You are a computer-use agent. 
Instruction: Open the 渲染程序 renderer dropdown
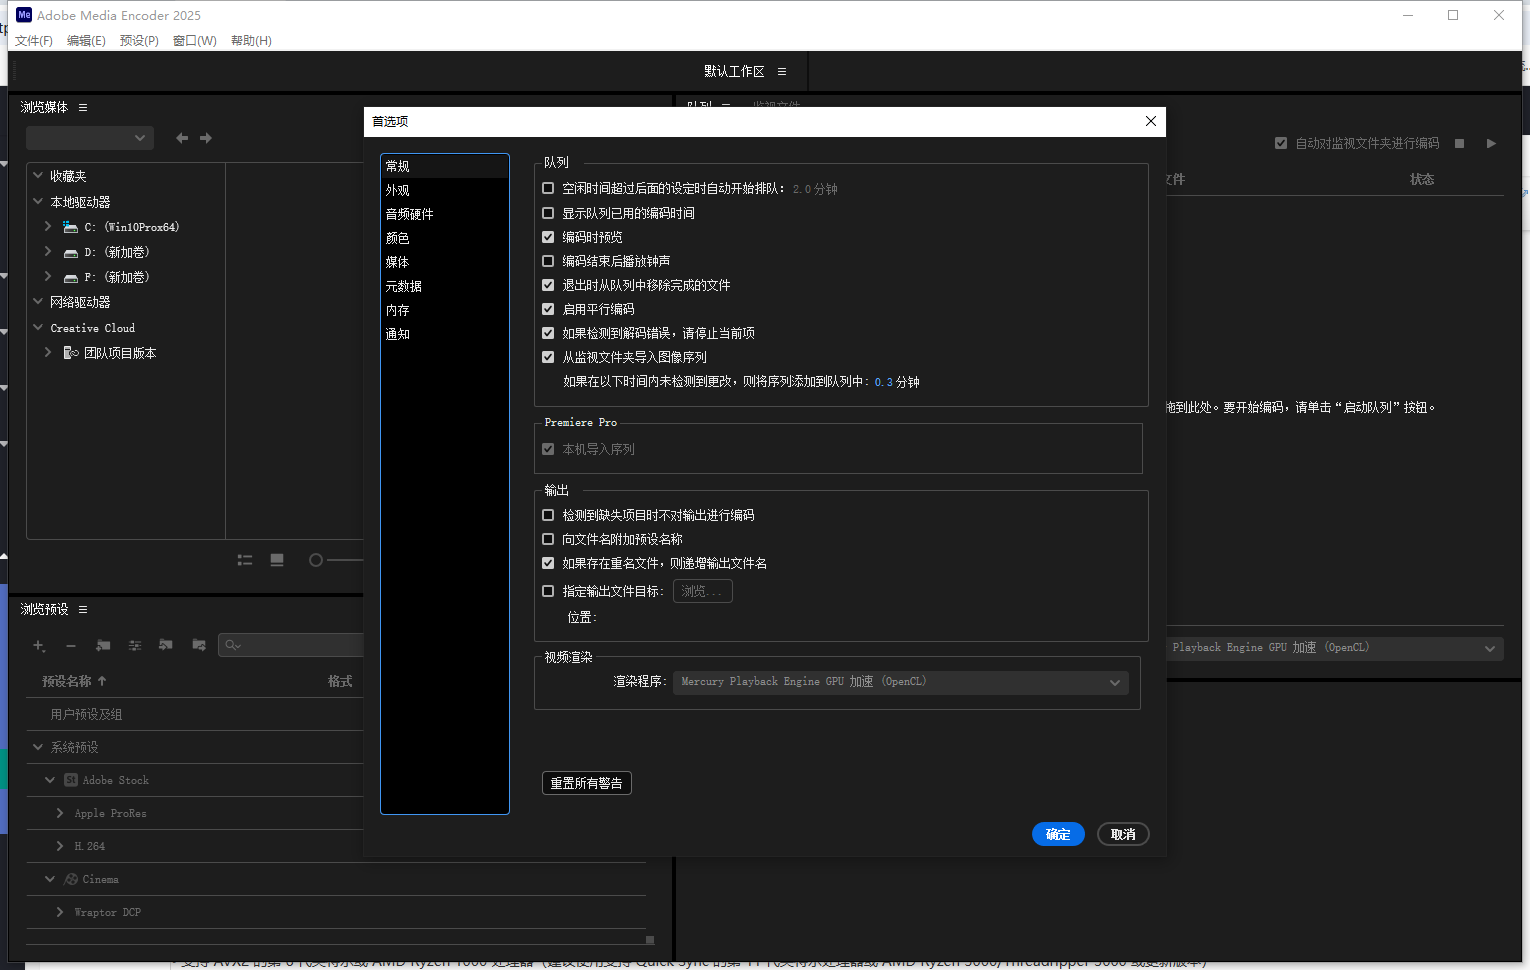click(x=900, y=682)
